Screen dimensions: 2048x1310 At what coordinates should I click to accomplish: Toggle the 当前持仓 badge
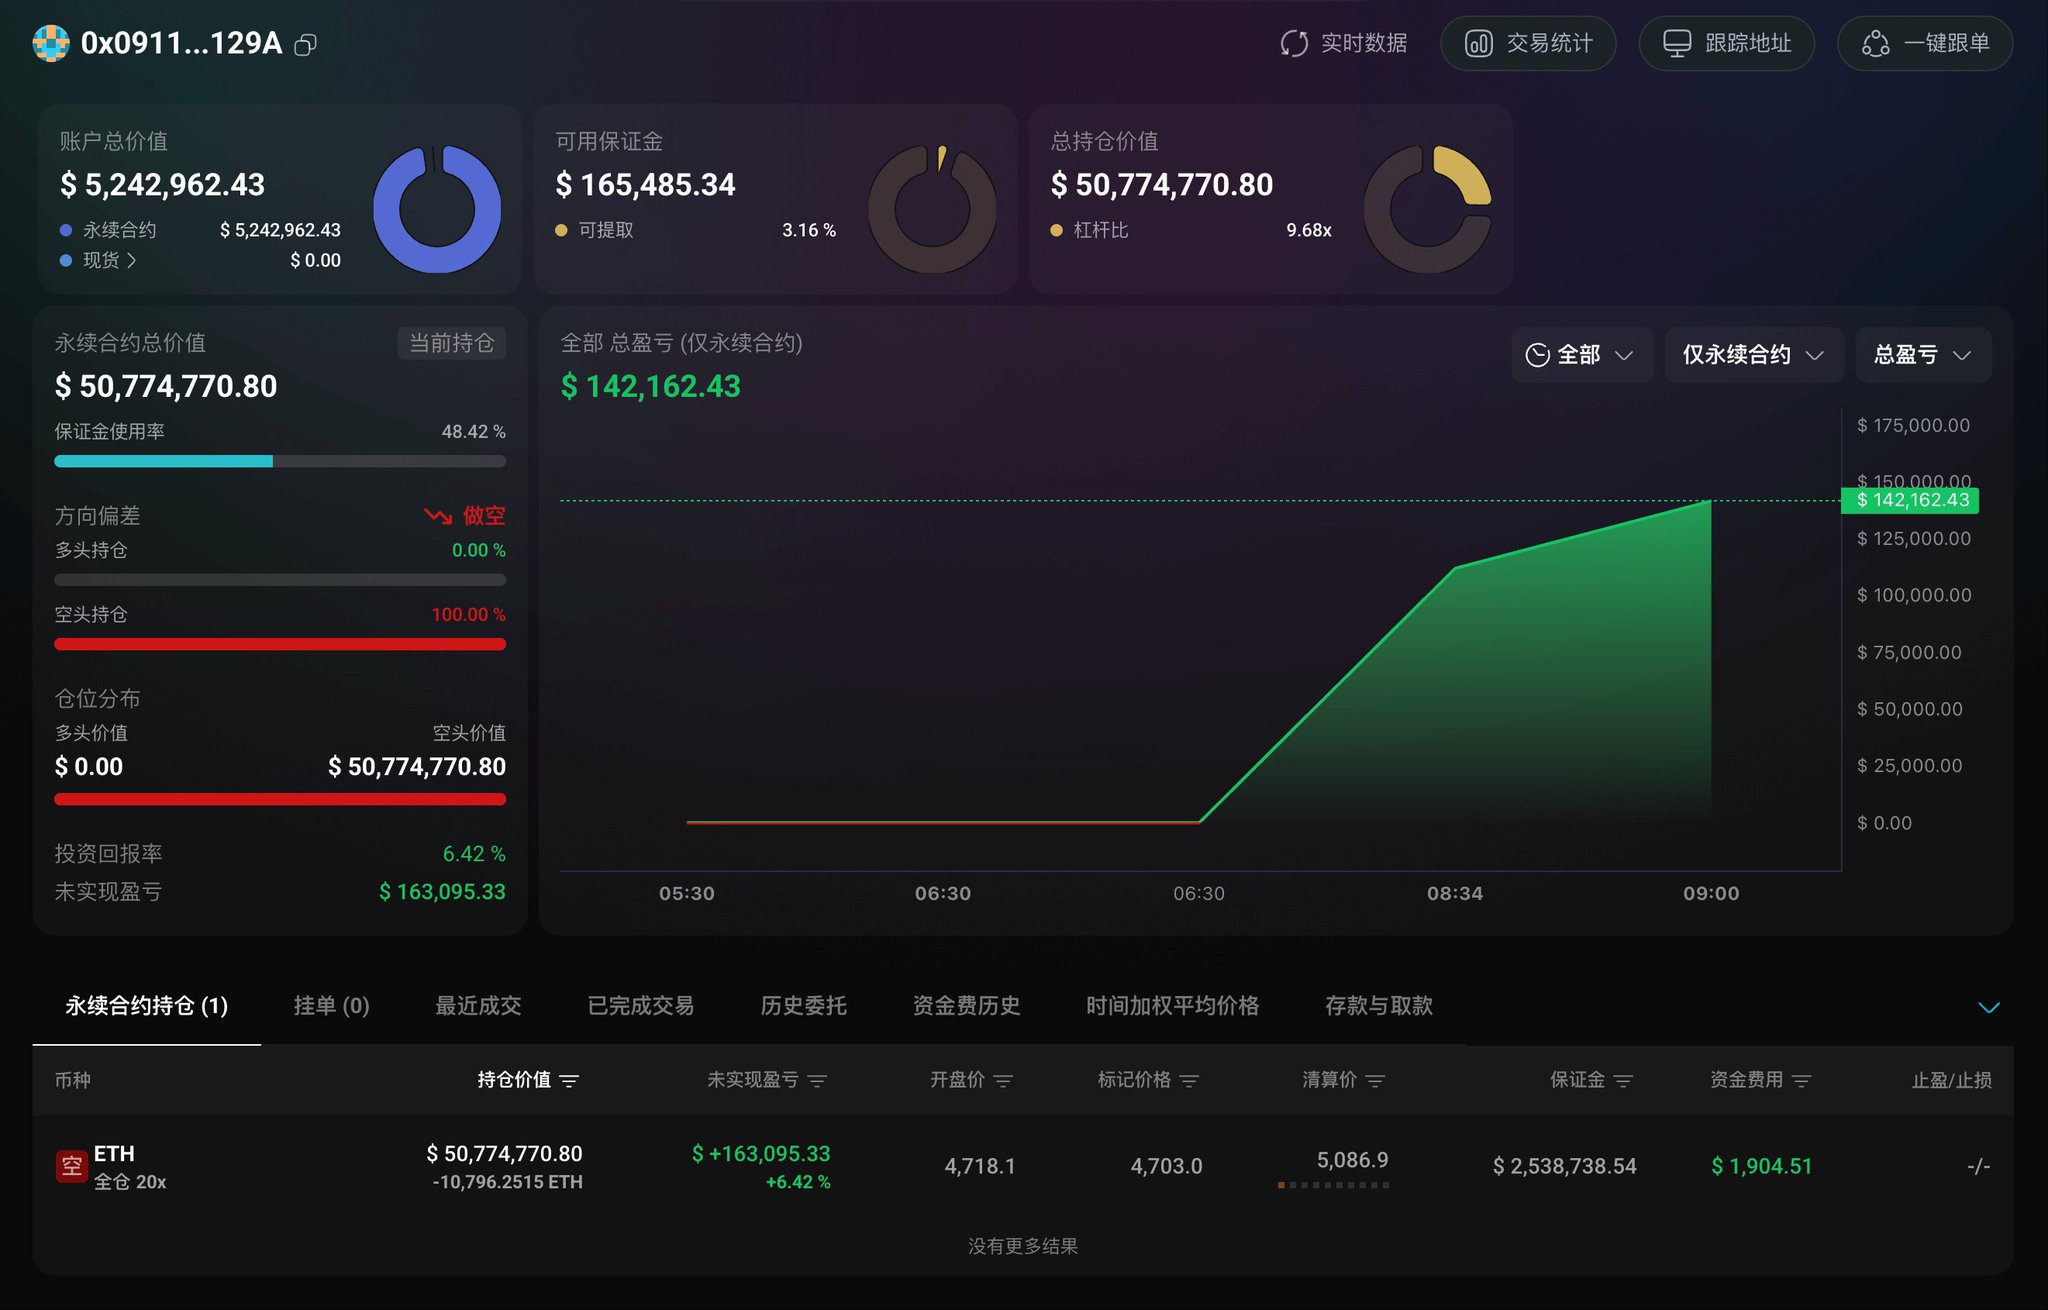pos(452,343)
